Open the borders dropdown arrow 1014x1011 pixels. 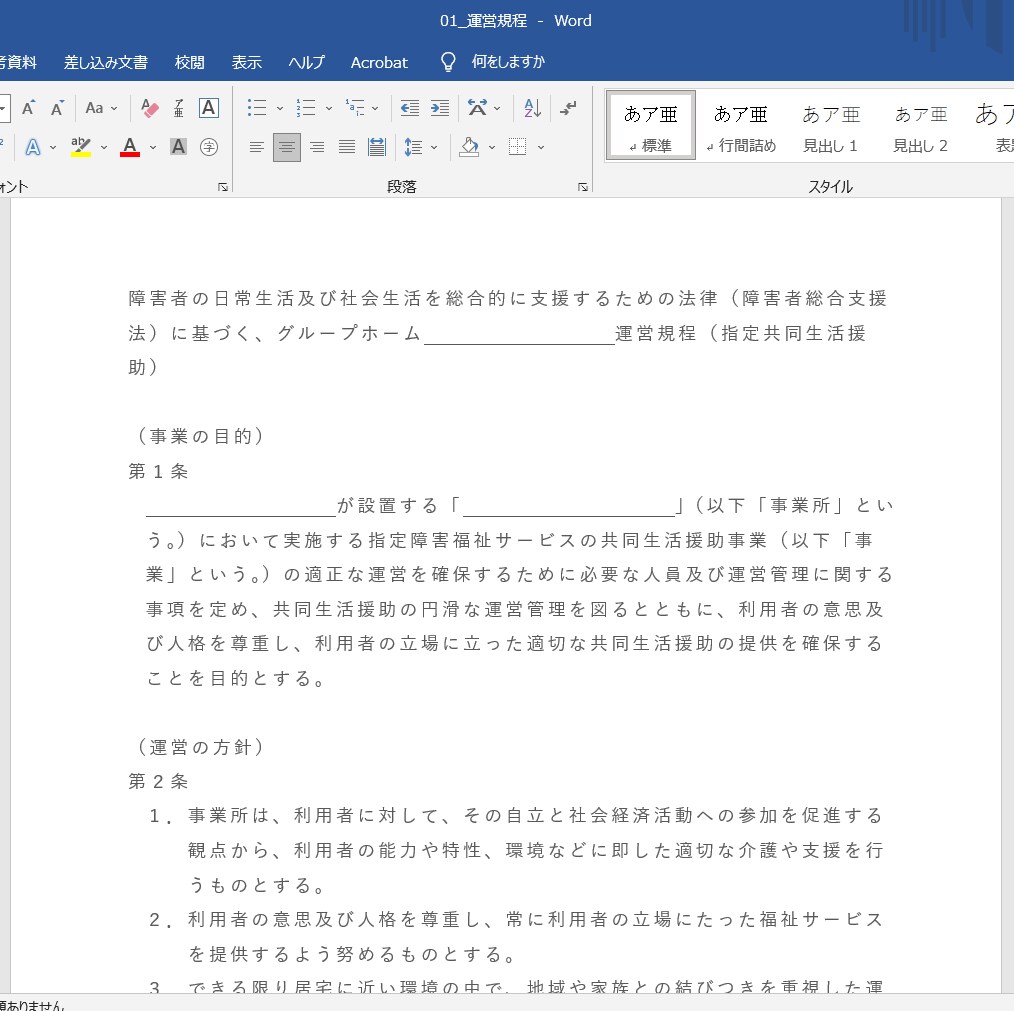click(x=541, y=147)
